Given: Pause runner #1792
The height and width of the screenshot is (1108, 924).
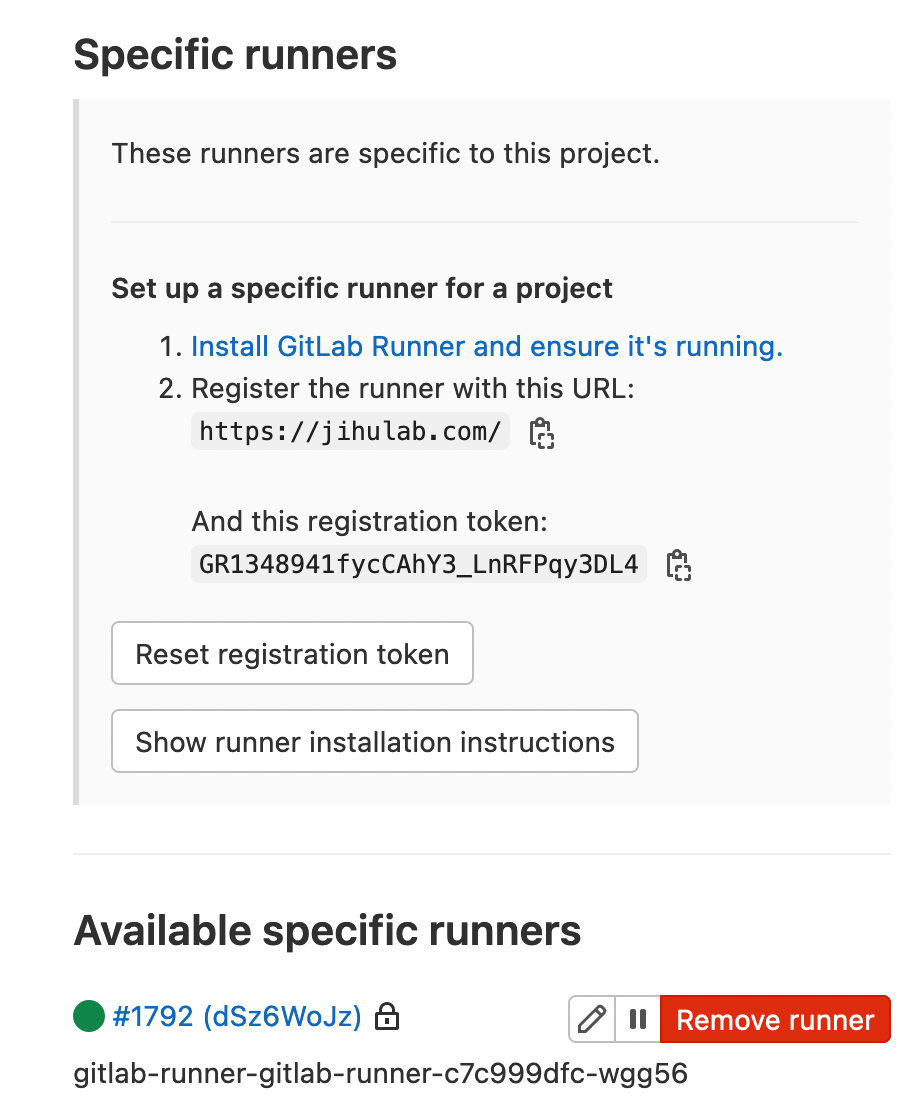Looking at the screenshot, I should coord(637,1020).
